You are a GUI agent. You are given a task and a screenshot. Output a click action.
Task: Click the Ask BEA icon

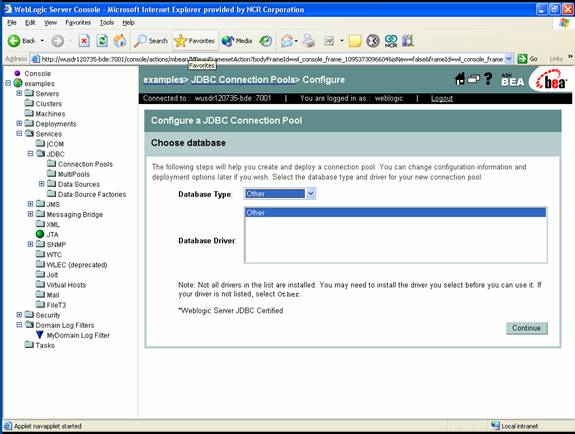512,79
